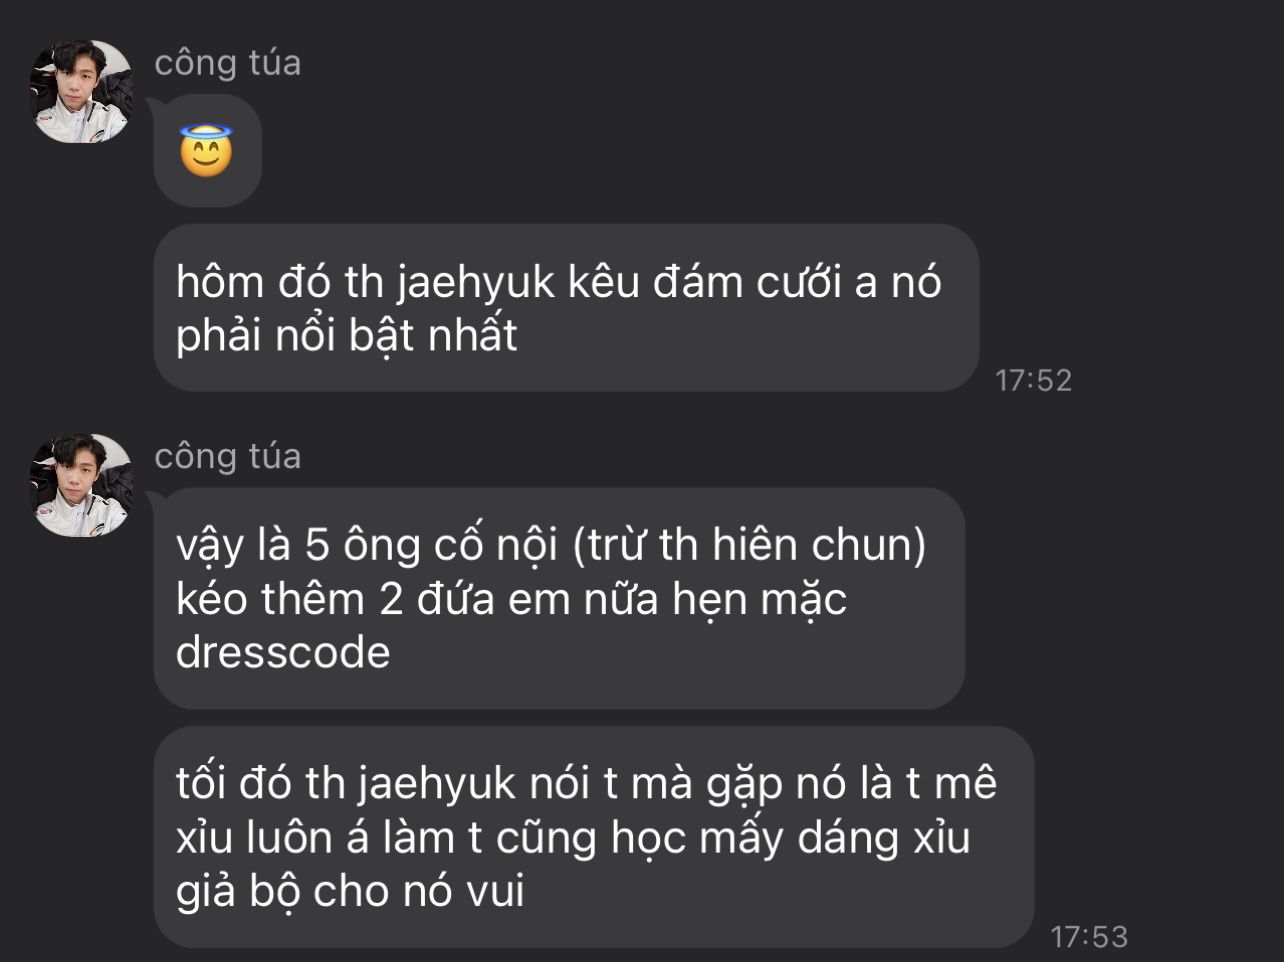Viewport: 1284px width, 962px height.
Task: Click the line giả bộ cho nó vui
Action: [350, 891]
